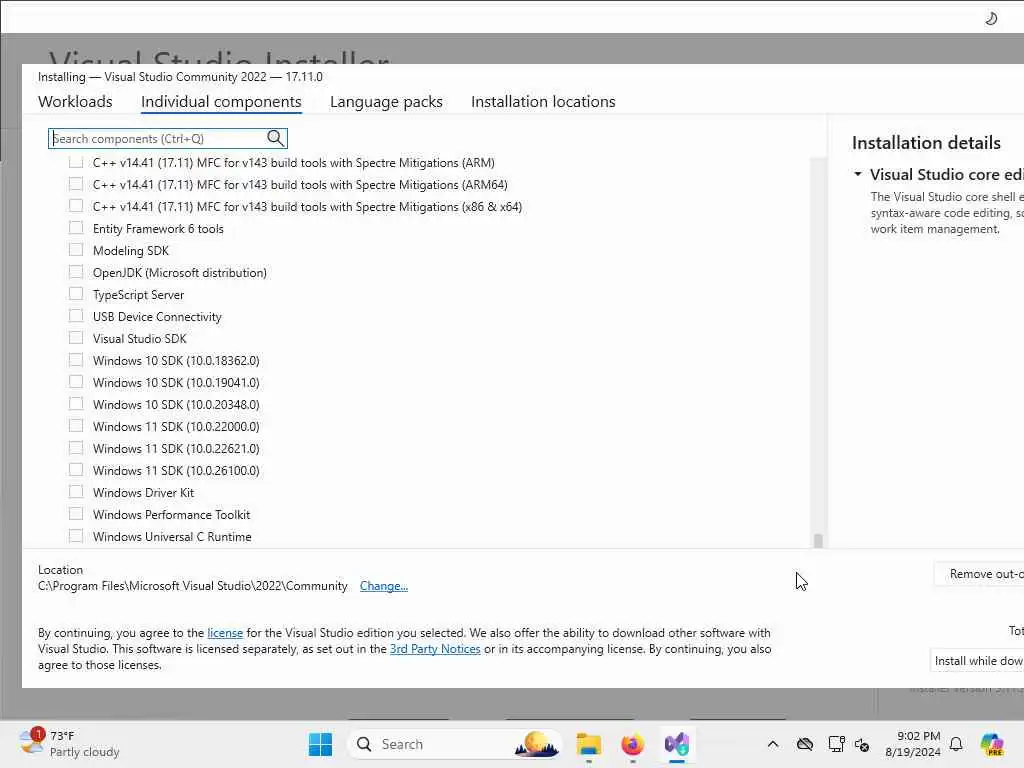Screen dimensions: 1024x768
Task: Click the taskbar Search box
Action: [455, 744]
